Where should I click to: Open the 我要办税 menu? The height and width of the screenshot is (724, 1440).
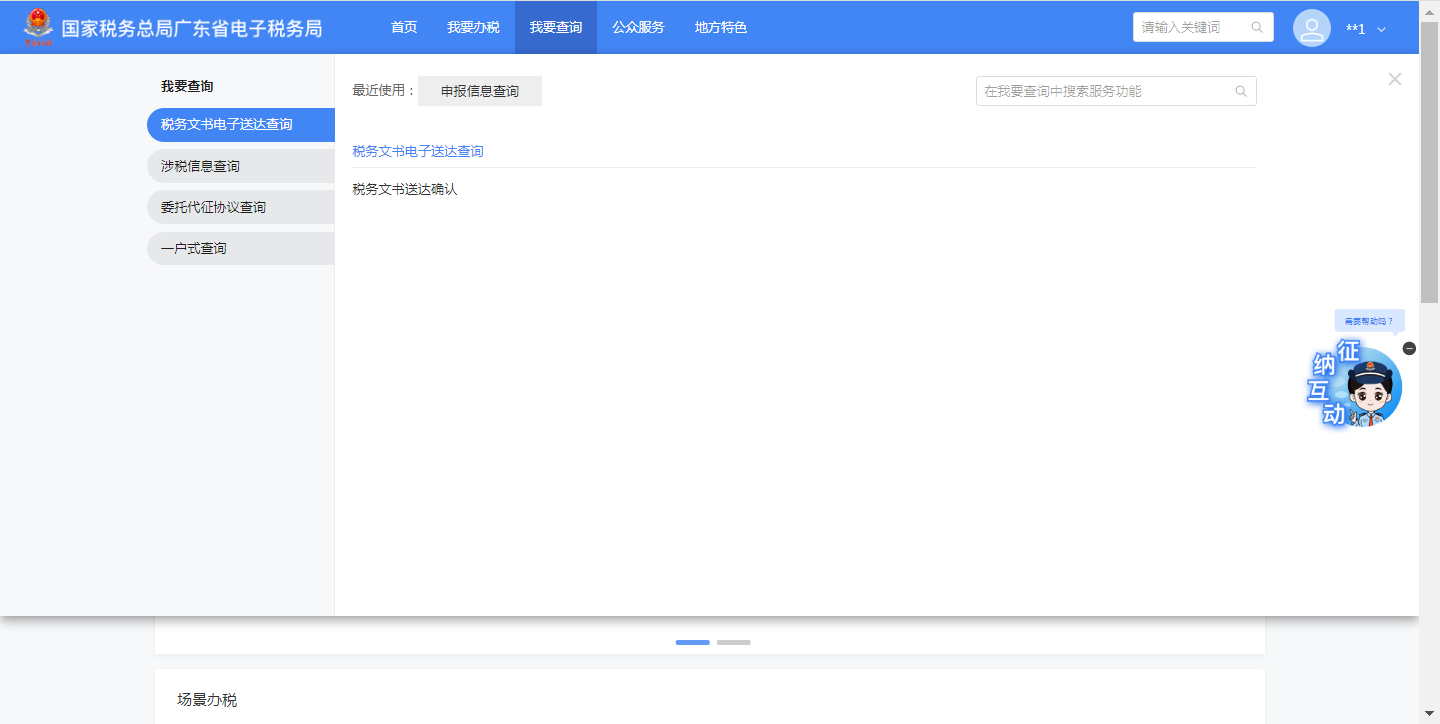click(x=473, y=28)
